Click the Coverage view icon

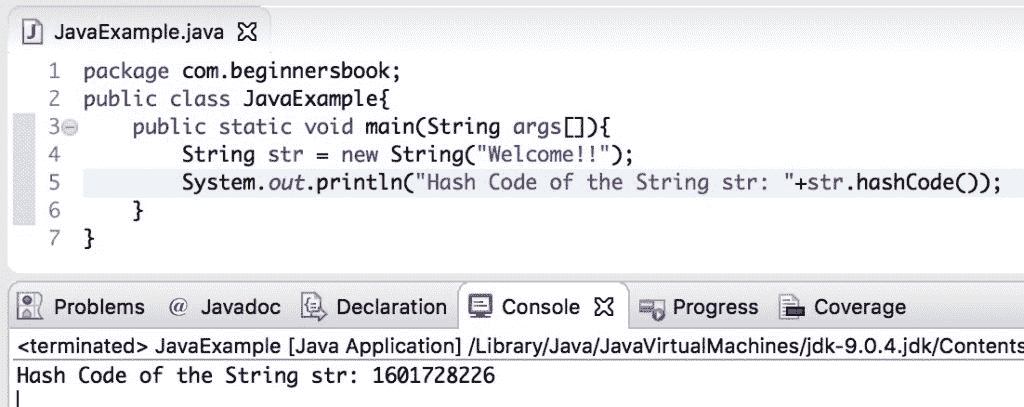click(792, 307)
